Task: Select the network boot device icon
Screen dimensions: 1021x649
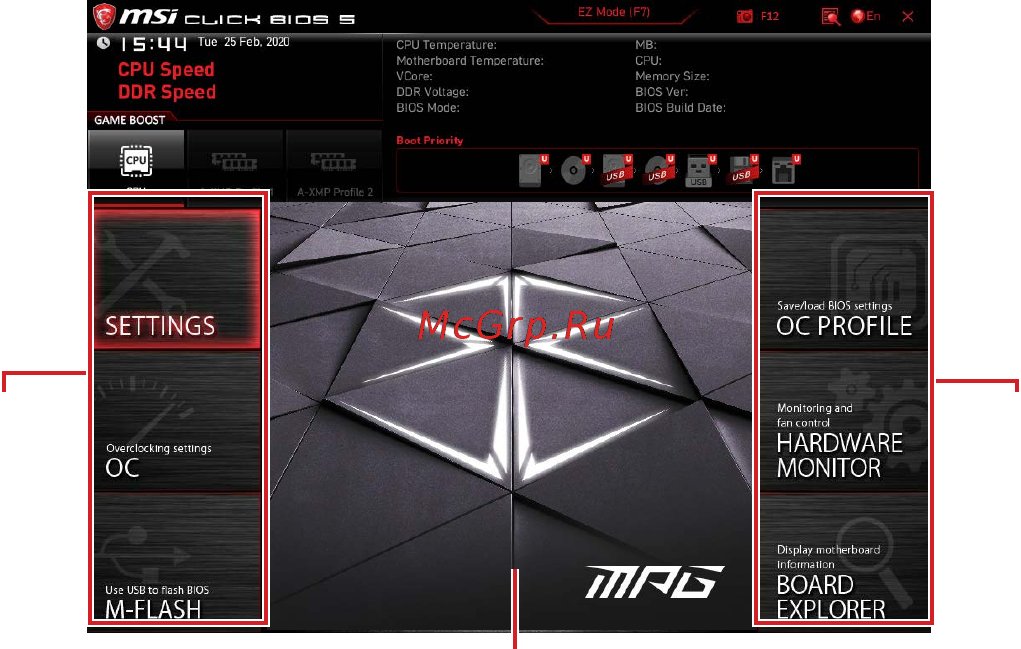Action: tap(785, 171)
